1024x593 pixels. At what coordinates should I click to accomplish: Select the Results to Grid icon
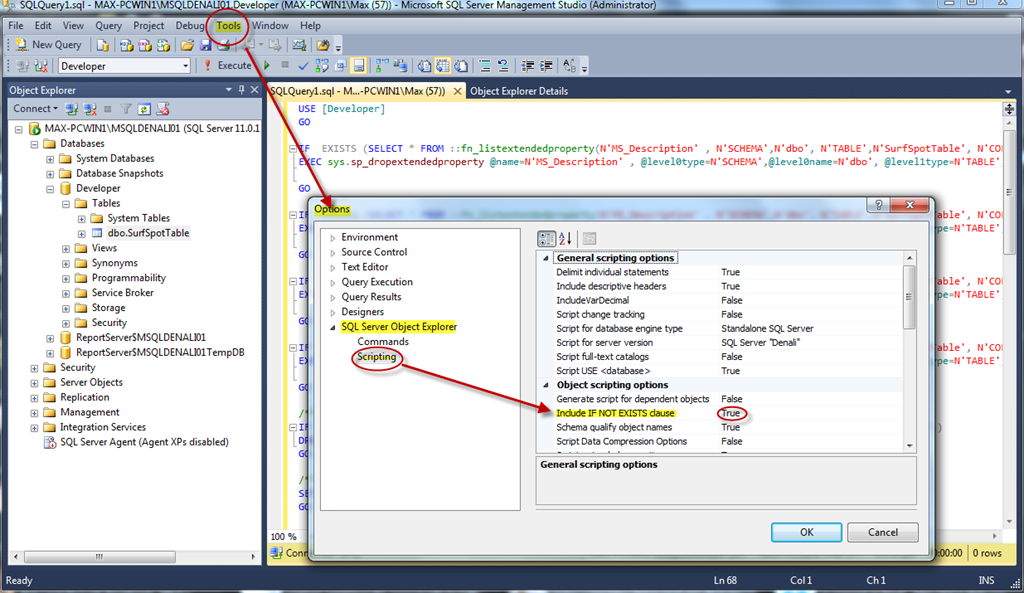tap(443, 65)
